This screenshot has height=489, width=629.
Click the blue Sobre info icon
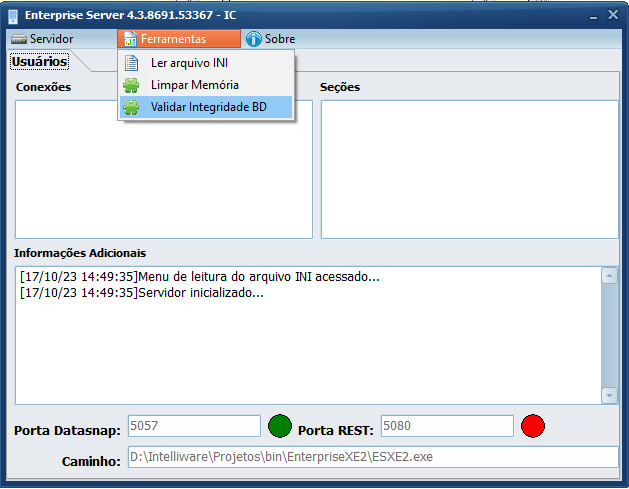[253, 39]
